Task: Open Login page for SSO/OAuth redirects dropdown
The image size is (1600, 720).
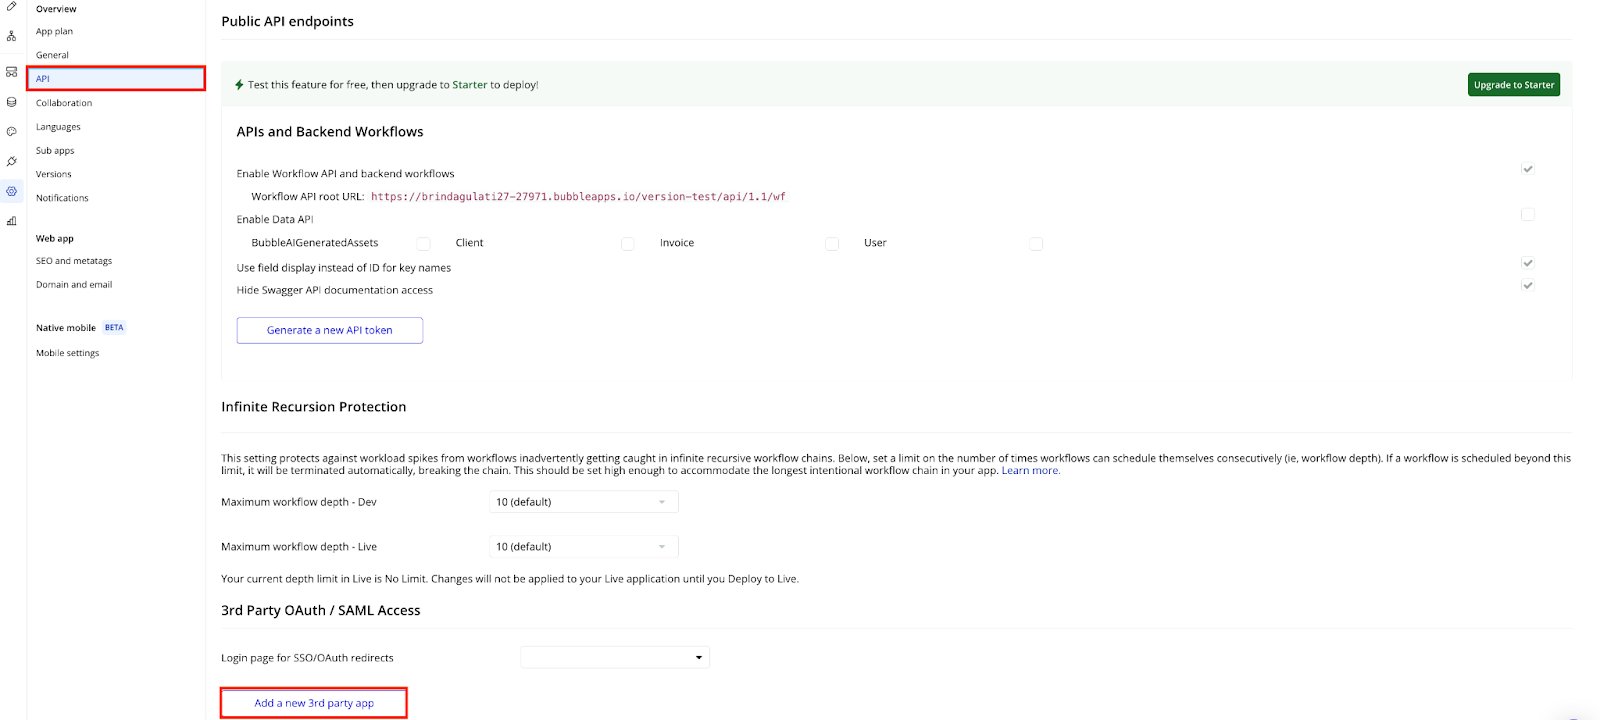Action: pyautogui.click(x=614, y=657)
